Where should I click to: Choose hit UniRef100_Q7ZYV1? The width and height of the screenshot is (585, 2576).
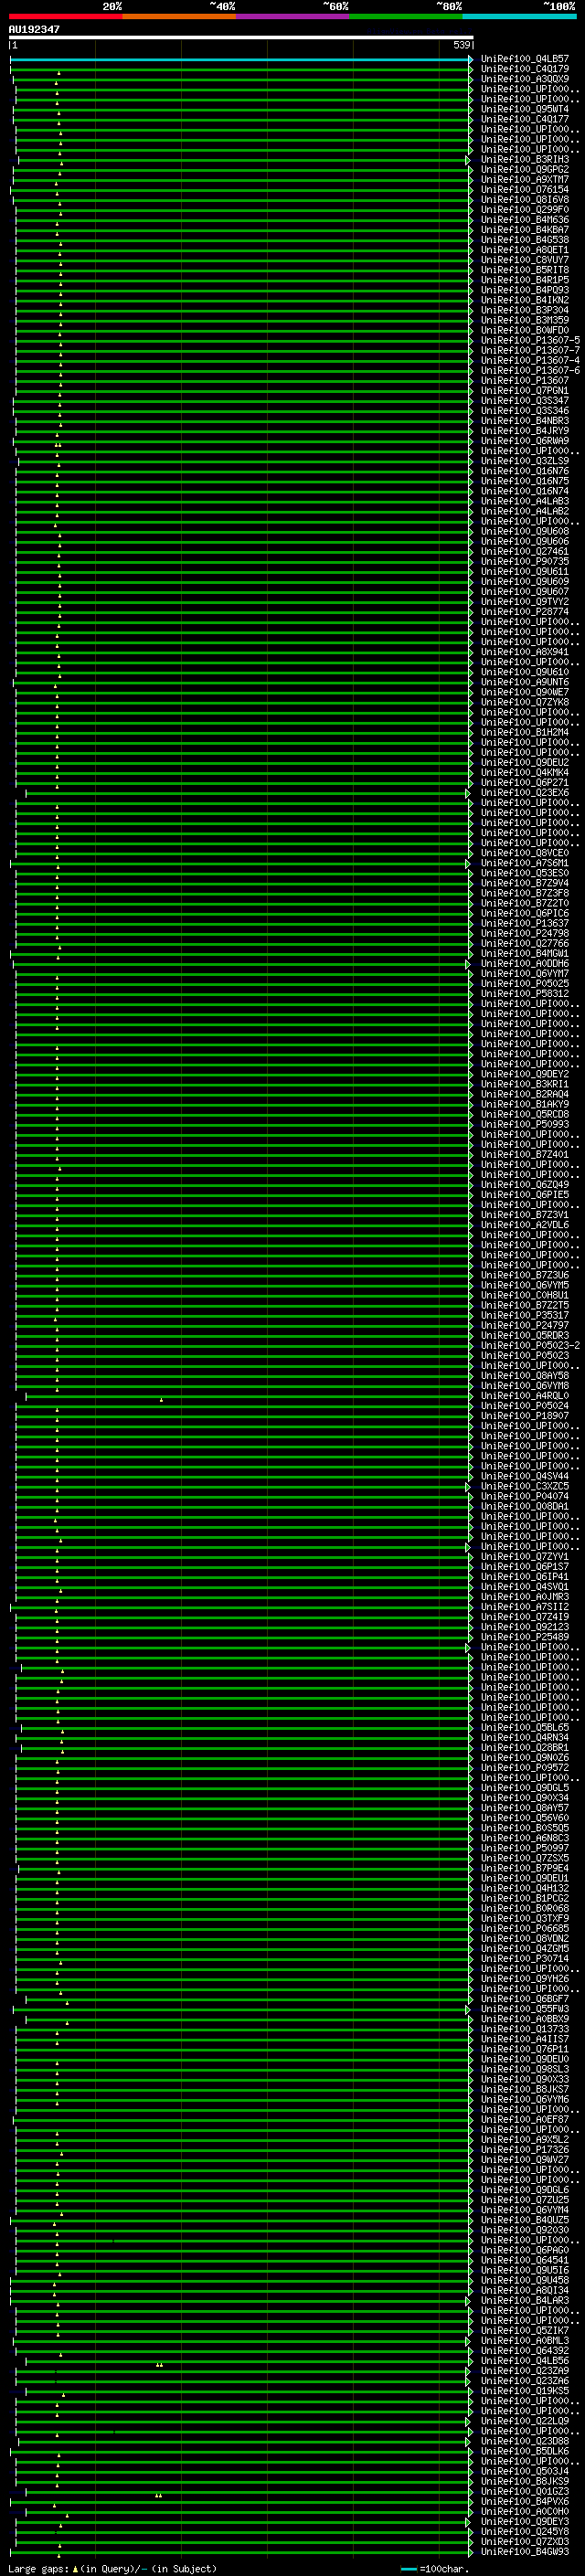point(525,1557)
